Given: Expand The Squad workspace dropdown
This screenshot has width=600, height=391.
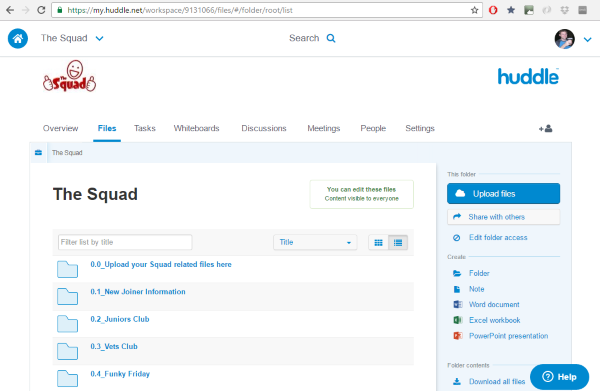Looking at the screenshot, I should [99, 38].
